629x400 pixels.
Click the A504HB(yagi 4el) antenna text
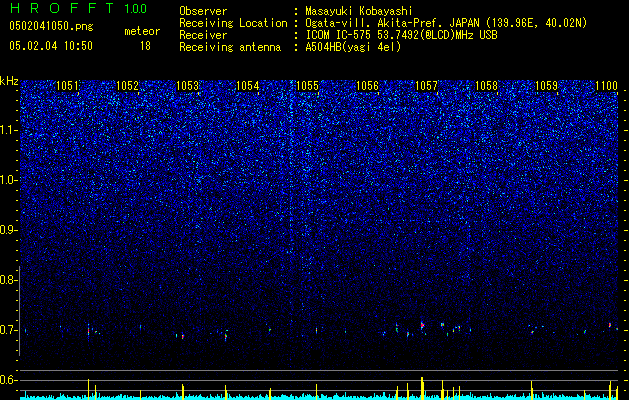click(x=353, y=47)
